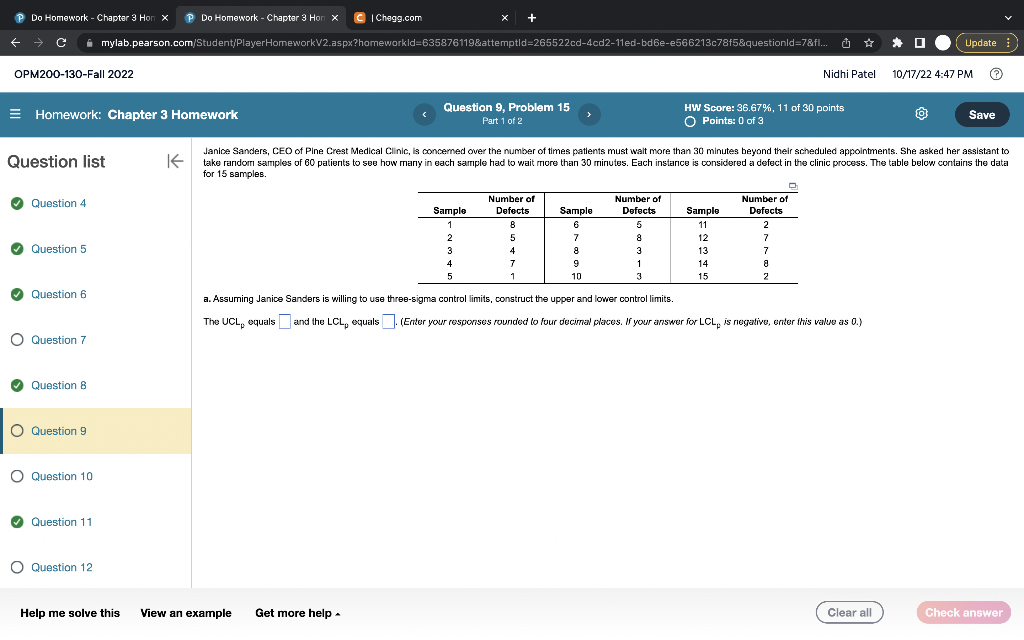The width and height of the screenshot is (1024, 640).
Task: Click the LCLp answer input box
Action: (x=388, y=321)
